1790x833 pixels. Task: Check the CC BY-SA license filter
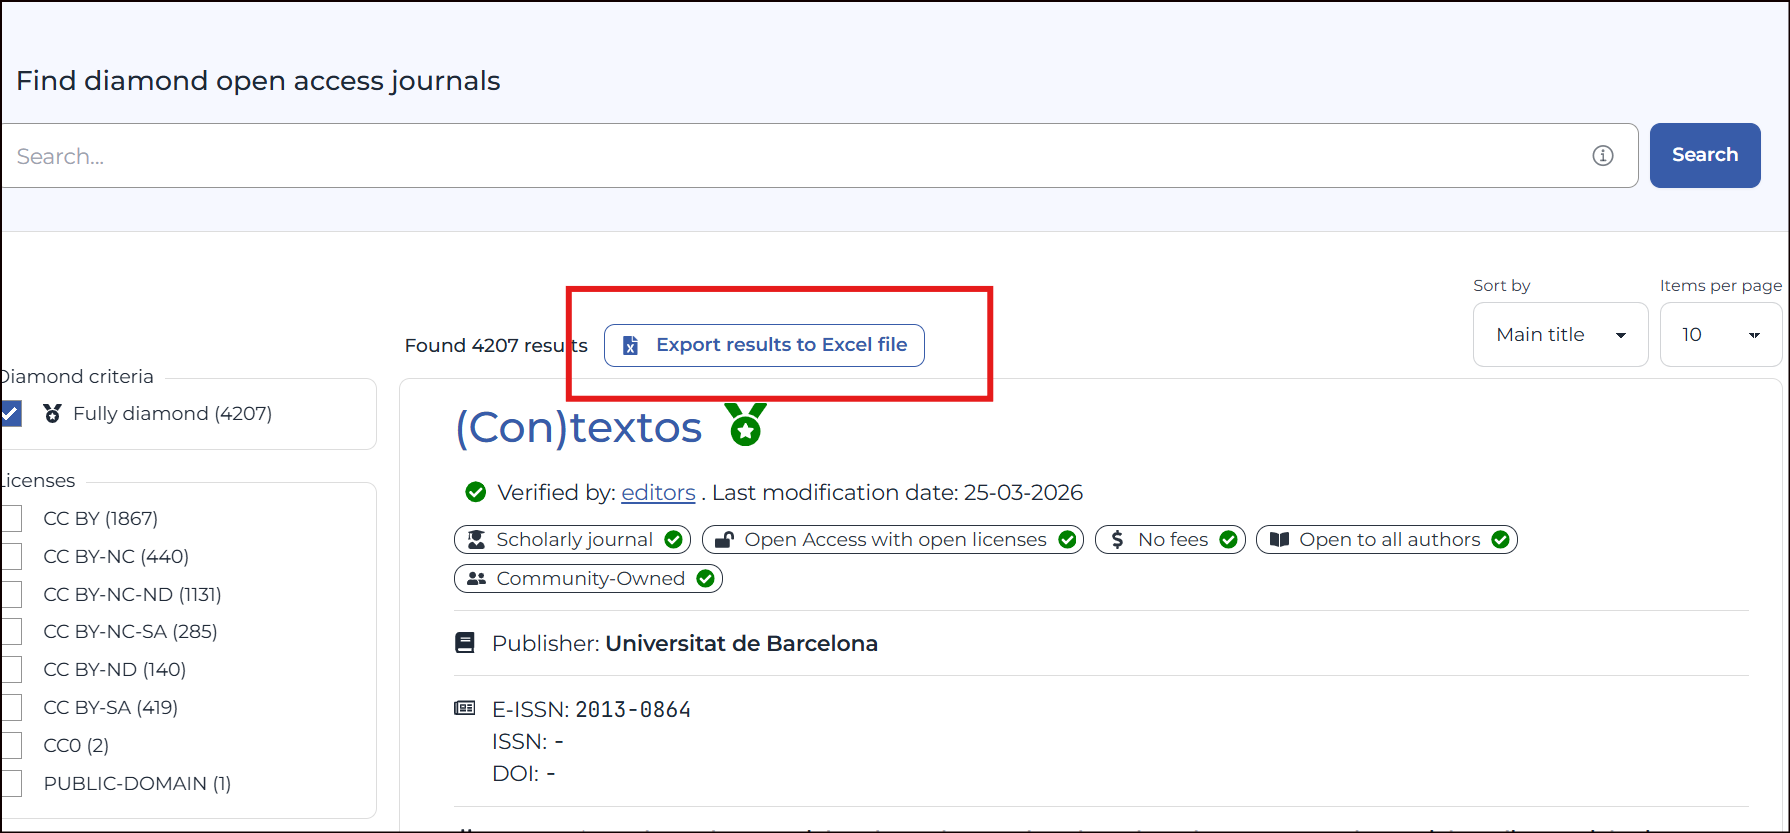(x=11, y=707)
